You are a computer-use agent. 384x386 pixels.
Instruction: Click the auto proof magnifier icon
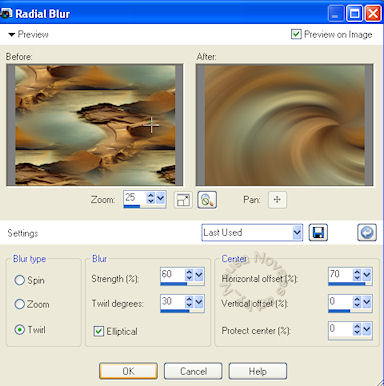(207, 200)
